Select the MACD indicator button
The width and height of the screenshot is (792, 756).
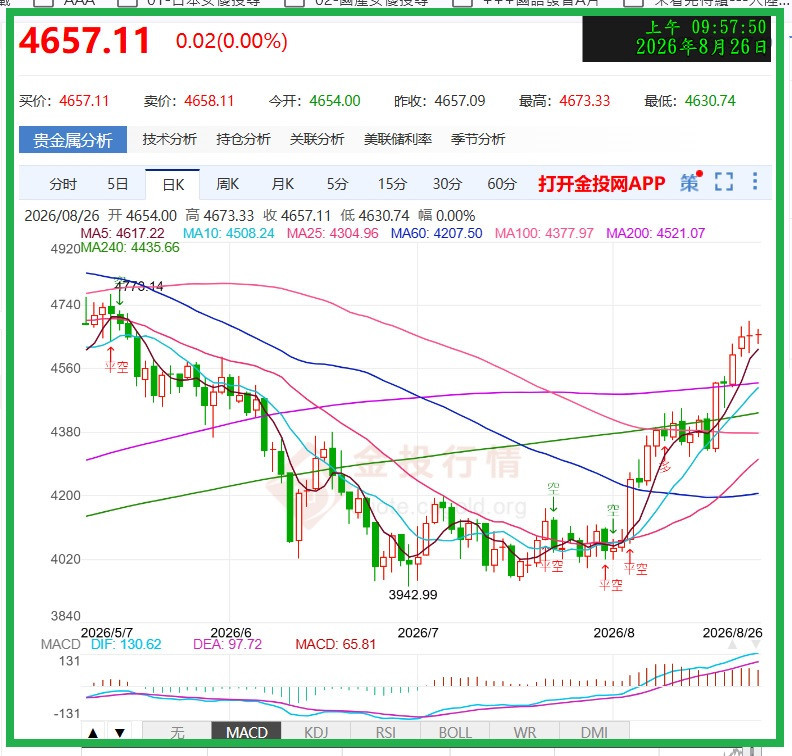246,732
